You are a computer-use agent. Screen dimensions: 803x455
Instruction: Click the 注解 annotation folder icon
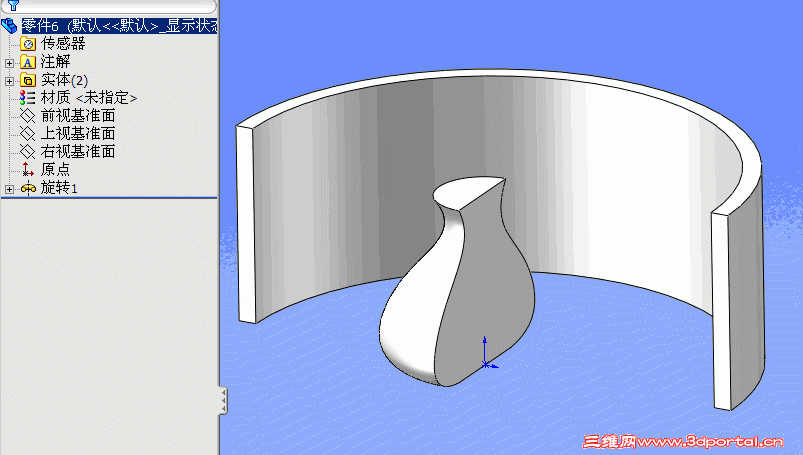pos(28,63)
